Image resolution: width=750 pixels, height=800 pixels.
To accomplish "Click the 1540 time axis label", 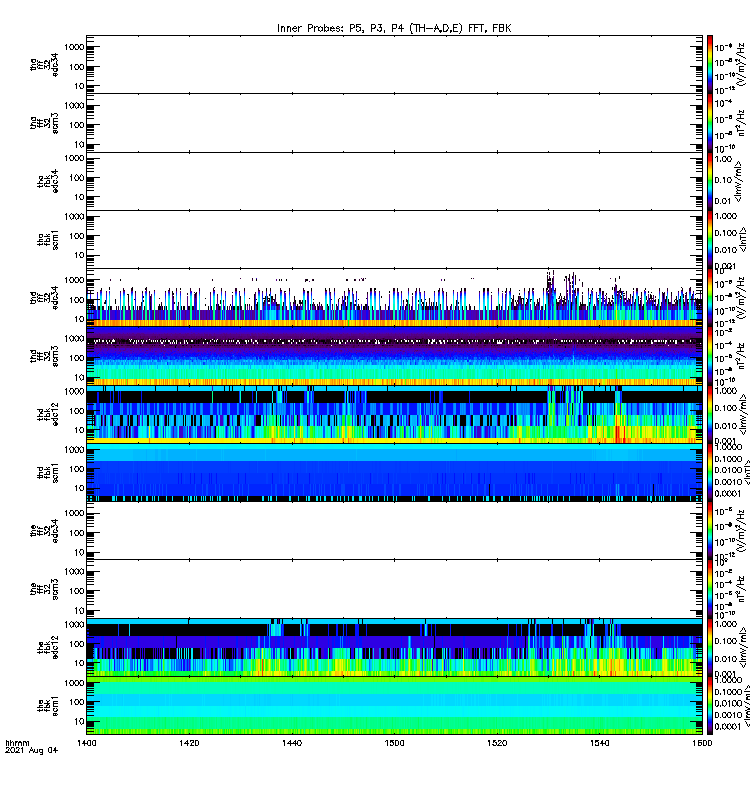I will 599,743.
